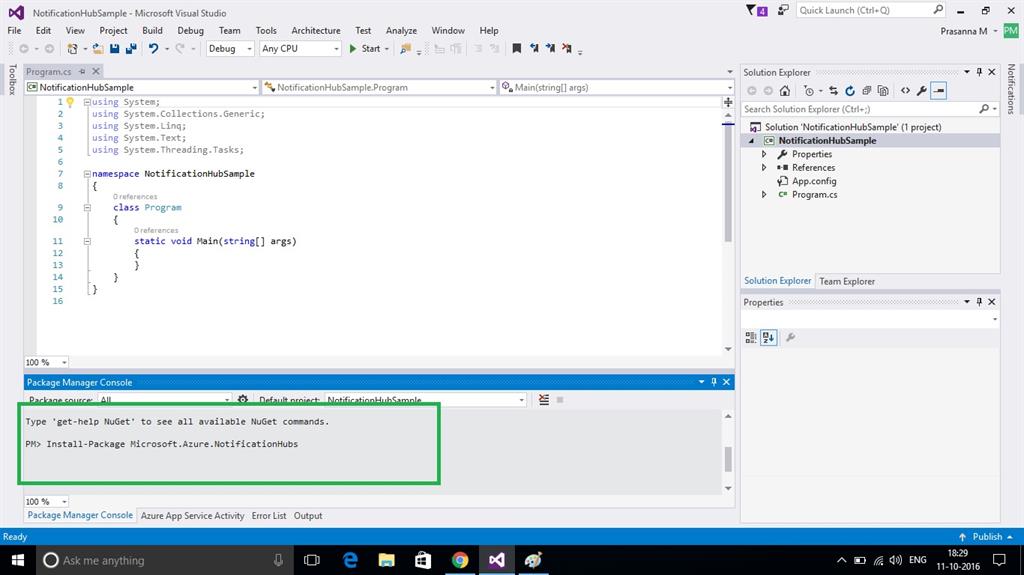The width and height of the screenshot is (1024, 575).
Task: Click the Undo arrow in the toolbar
Action: click(x=153, y=48)
